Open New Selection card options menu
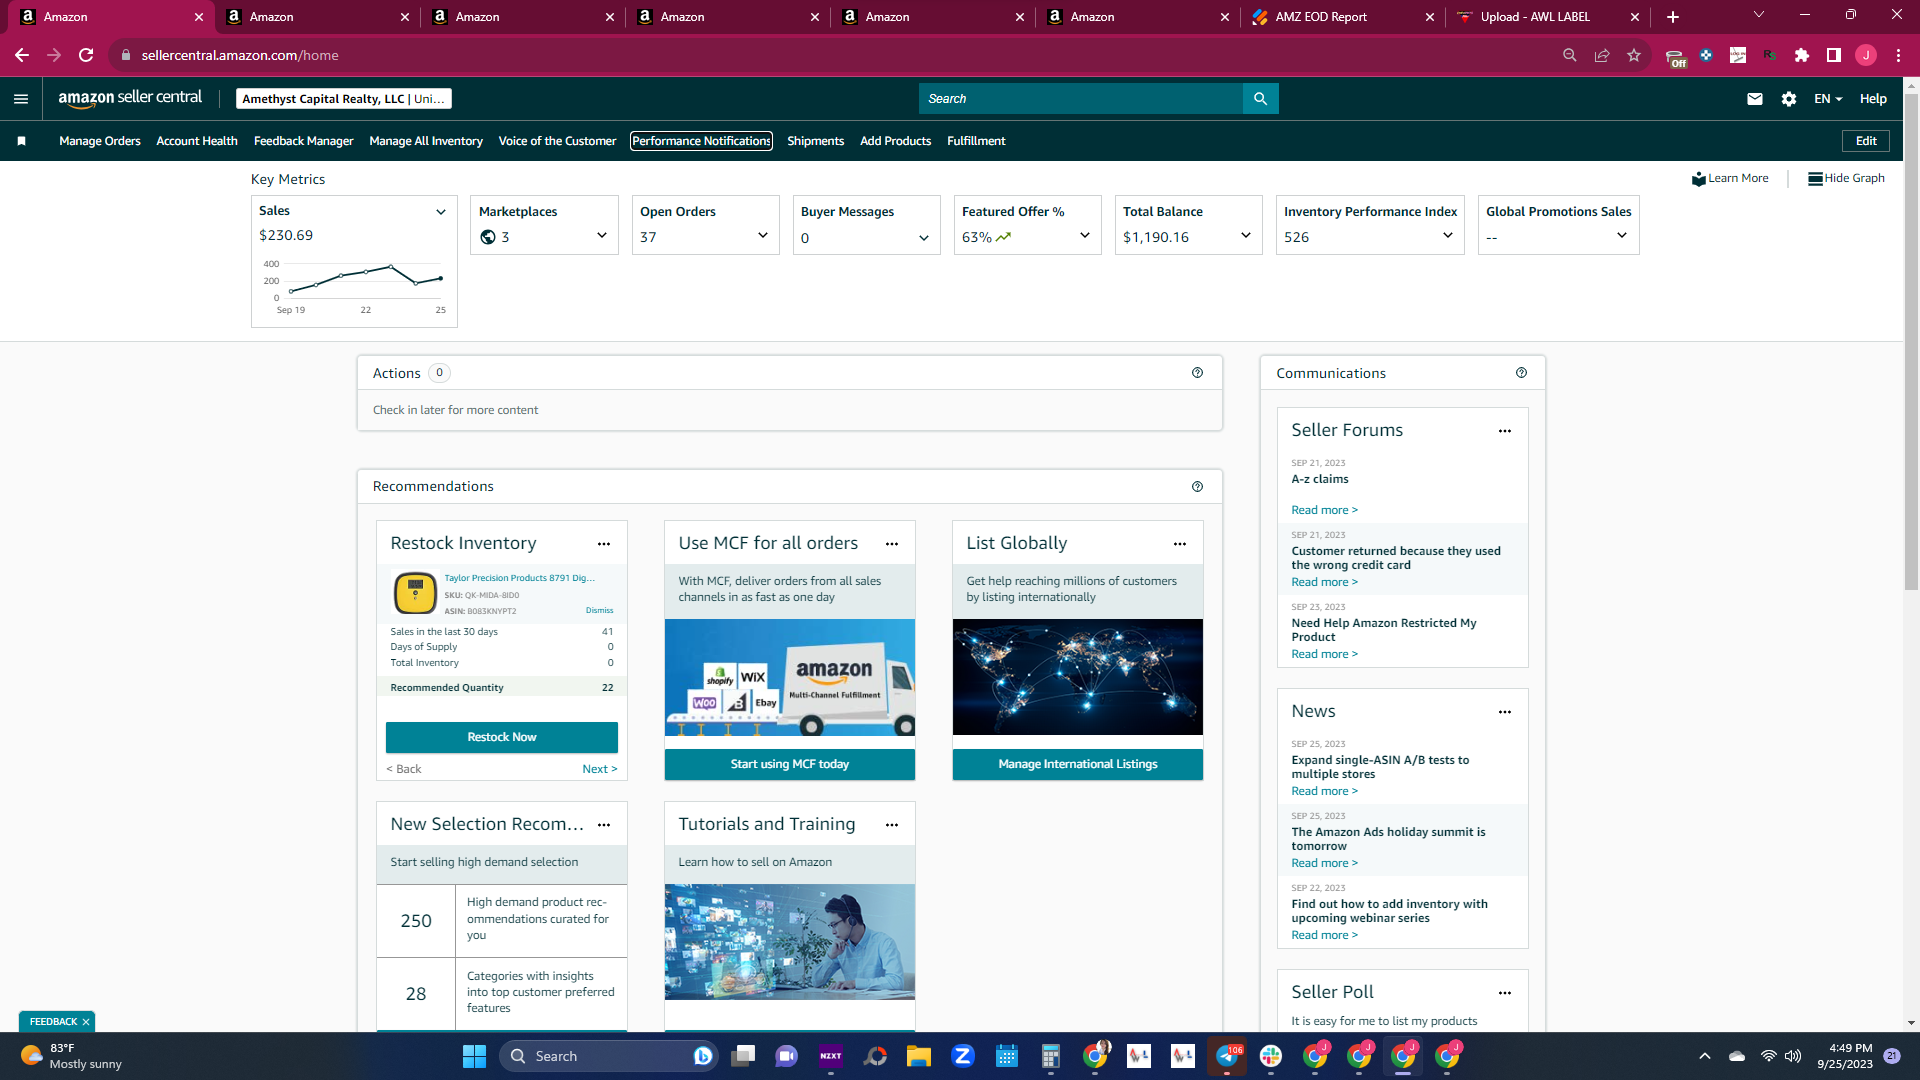Screen dimensions: 1920x1080 pos(604,825)
